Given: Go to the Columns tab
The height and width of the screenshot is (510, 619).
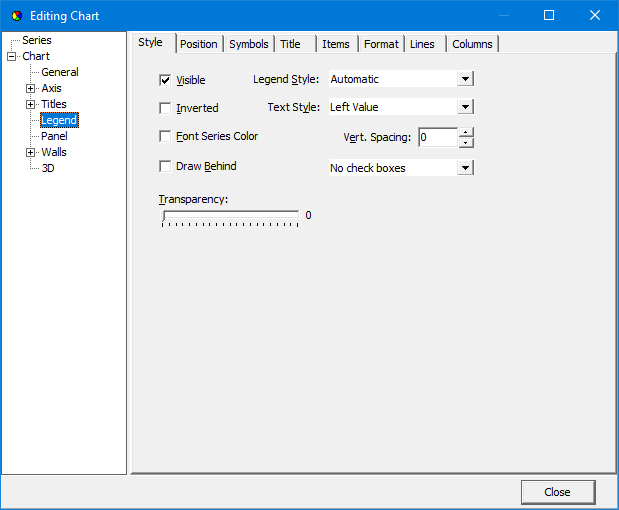Looking at the screenshot, I should pyautogui.click(x=472, y=44).
